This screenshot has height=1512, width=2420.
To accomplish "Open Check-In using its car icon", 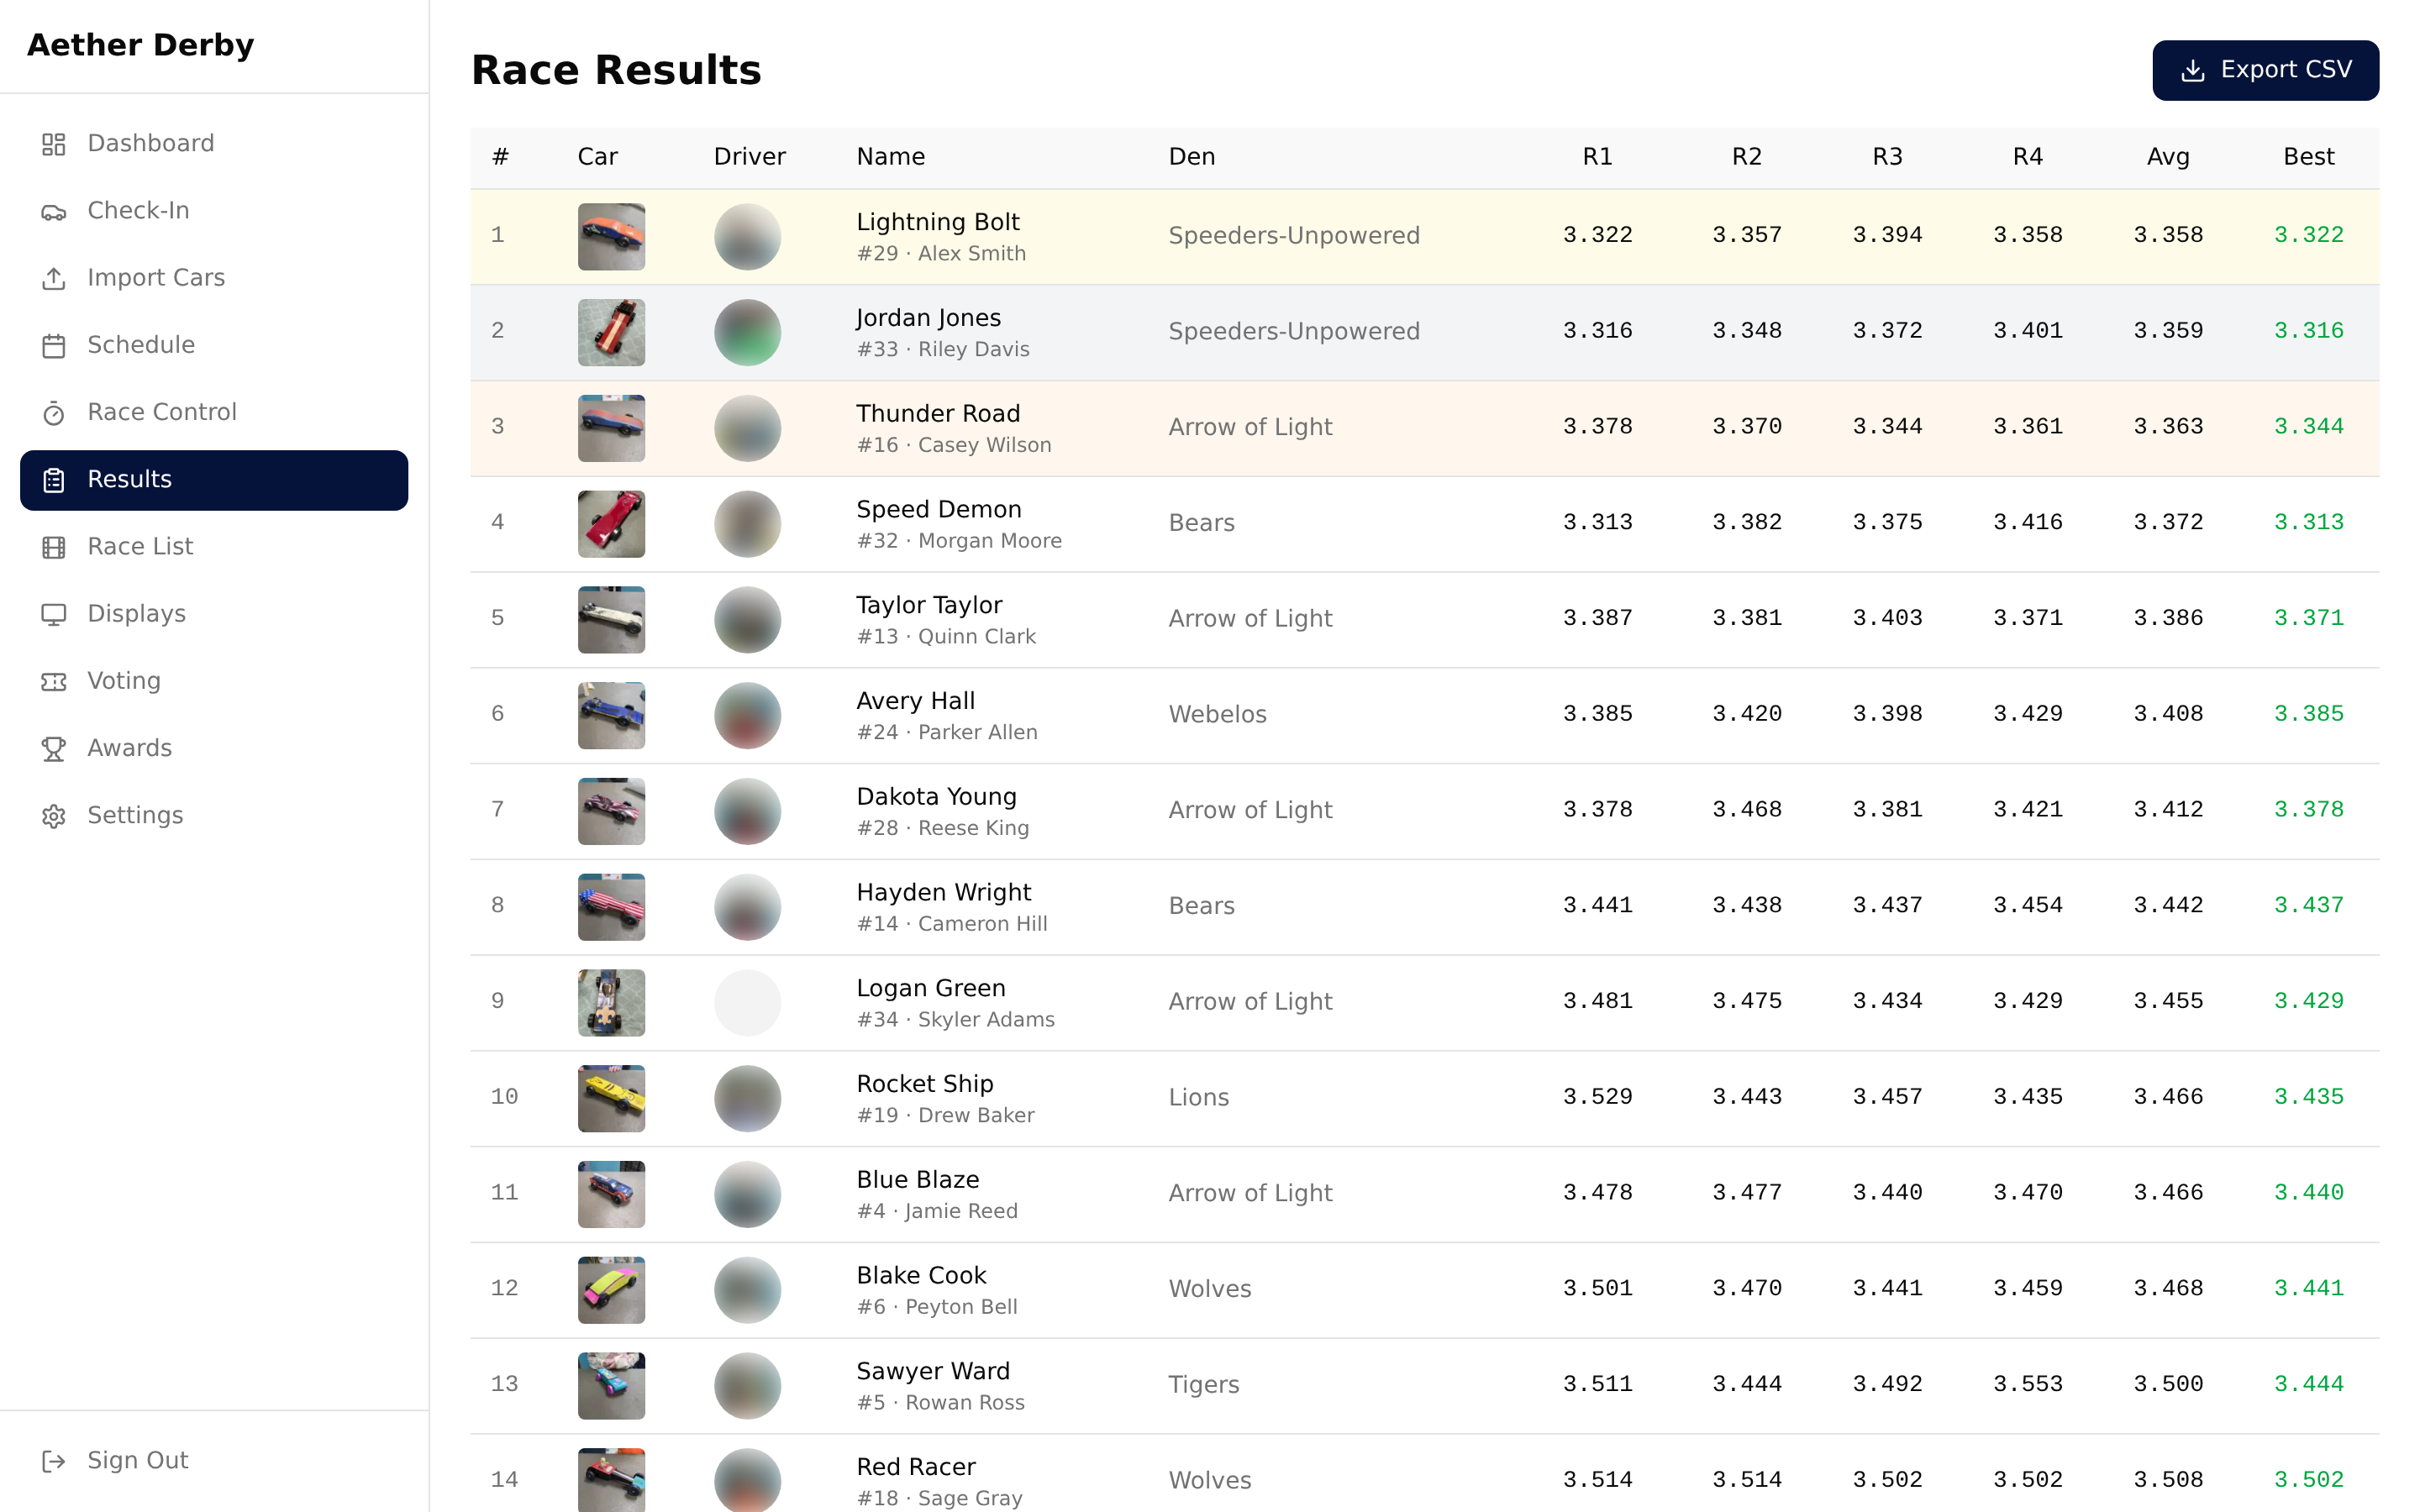I will point(53,210).
